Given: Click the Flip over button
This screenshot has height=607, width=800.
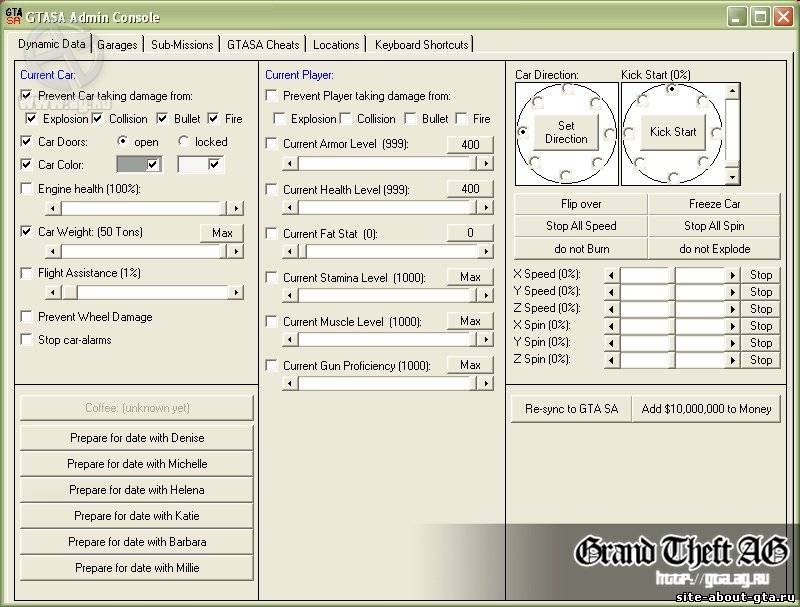Looking at the screenshot, I should [581, 204].
